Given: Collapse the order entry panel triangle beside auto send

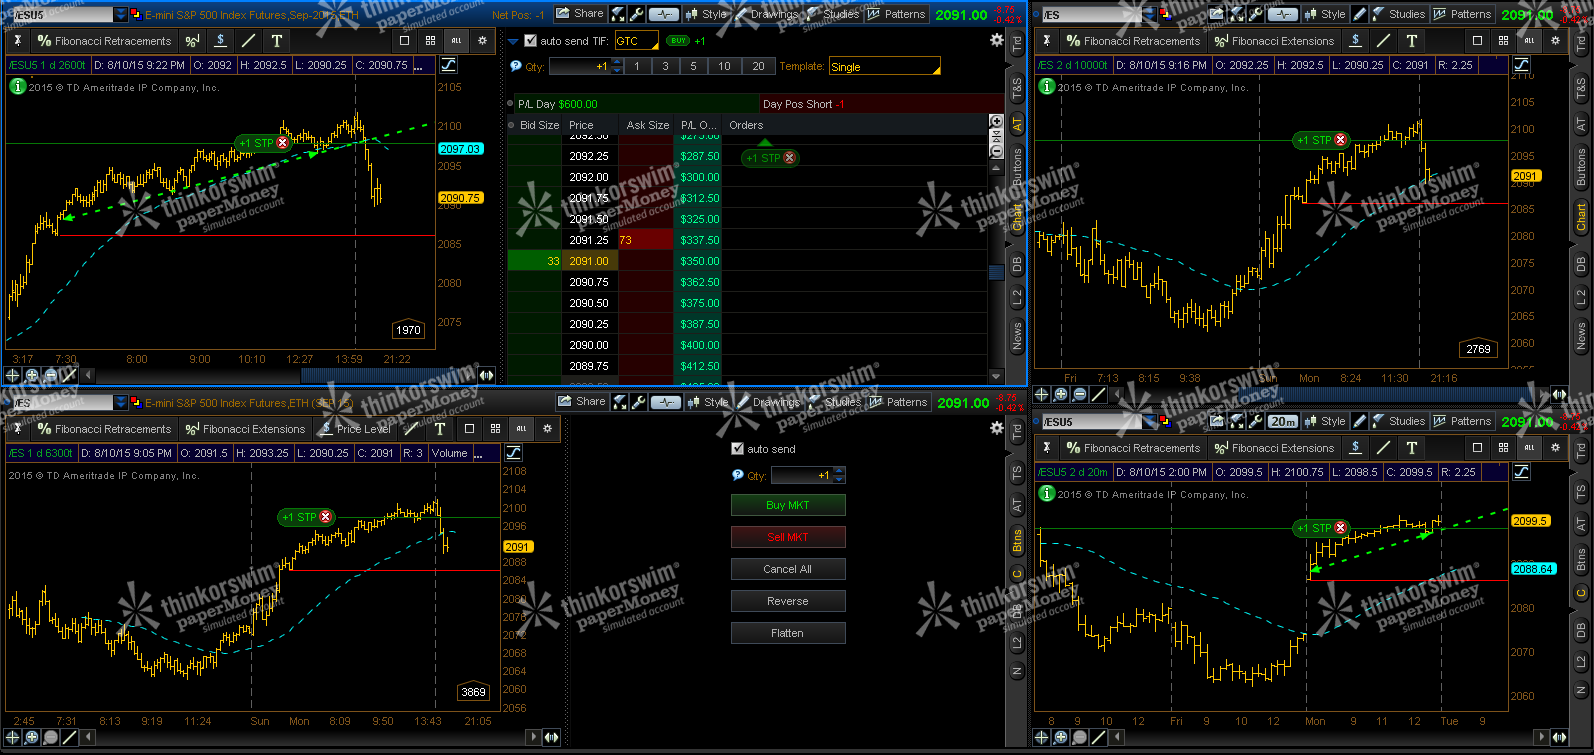Looking at the screenshot, I should pyautogui.click(x=514, y=41).
